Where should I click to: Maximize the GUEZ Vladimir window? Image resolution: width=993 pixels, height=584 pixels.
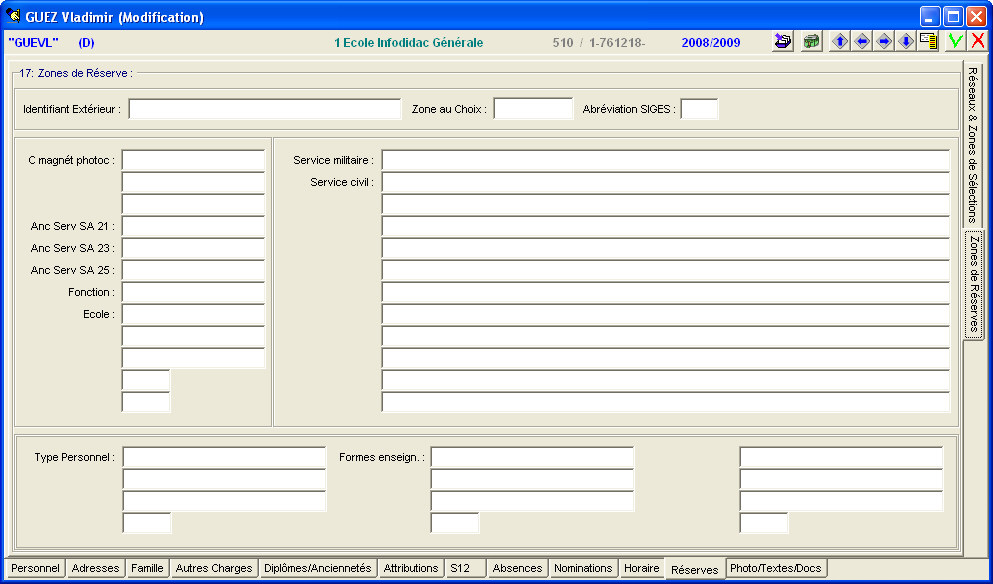953,16
